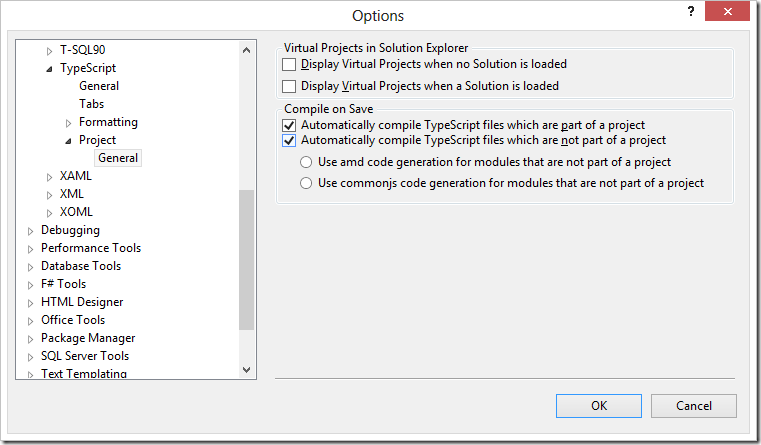Uncheck auto-compile files not part of a project

pos(290,141)
